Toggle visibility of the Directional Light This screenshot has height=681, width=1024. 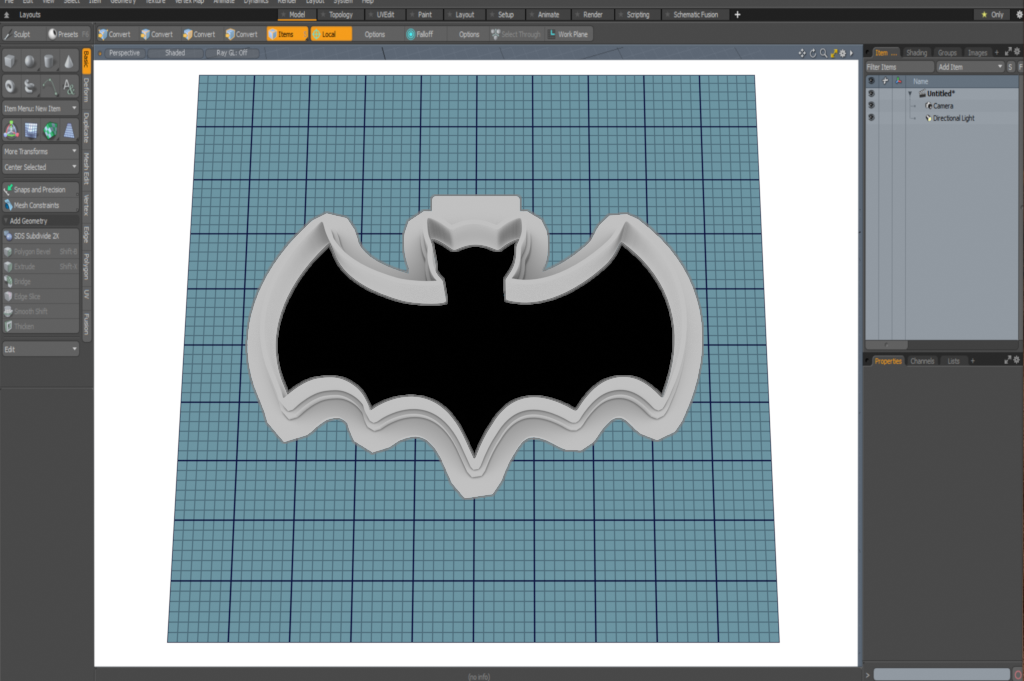(871, 118)
